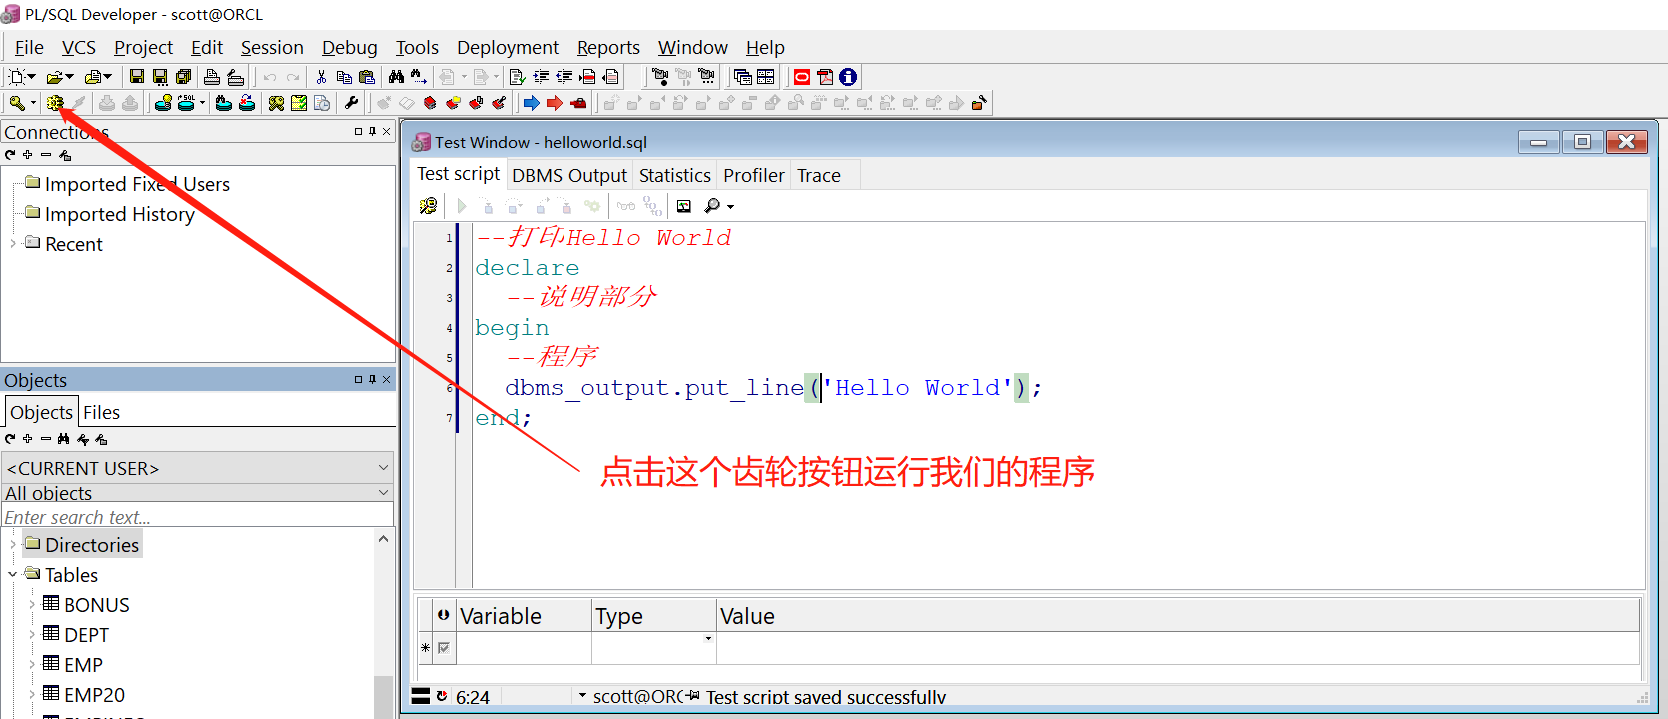Switch to the Trace tab
The width and height of the screenshot is (1668, 719).
819,175
